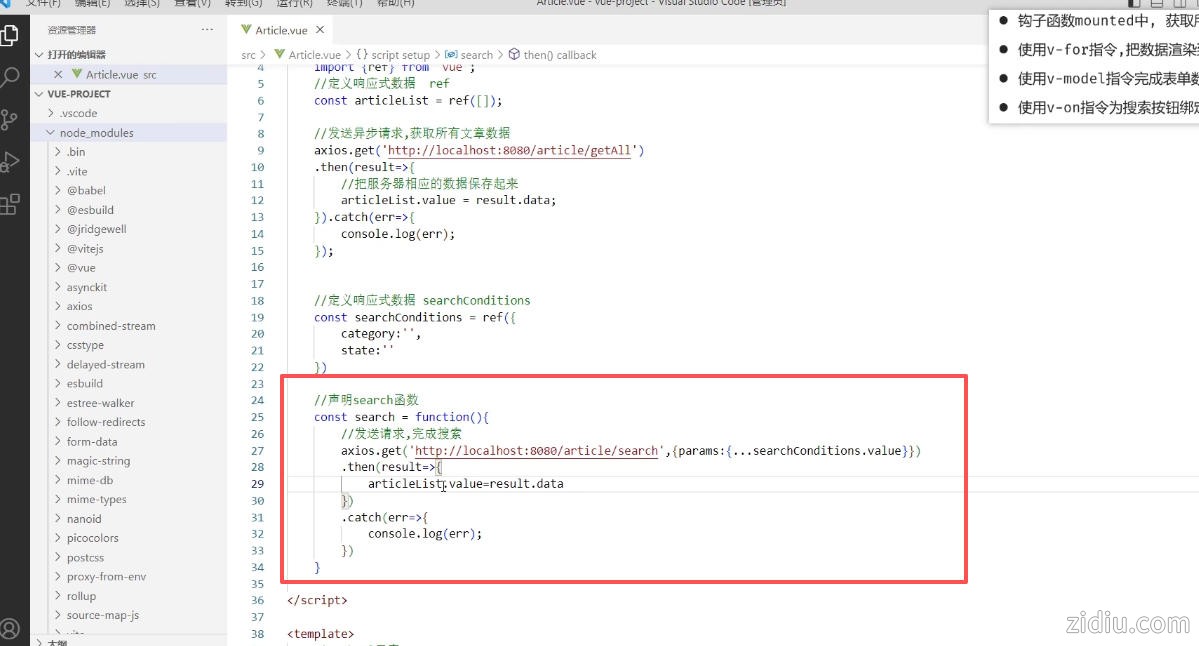Screen dimensions: 1199x646
Task: Expand the axios folder
Action: (x=79, y=307)
